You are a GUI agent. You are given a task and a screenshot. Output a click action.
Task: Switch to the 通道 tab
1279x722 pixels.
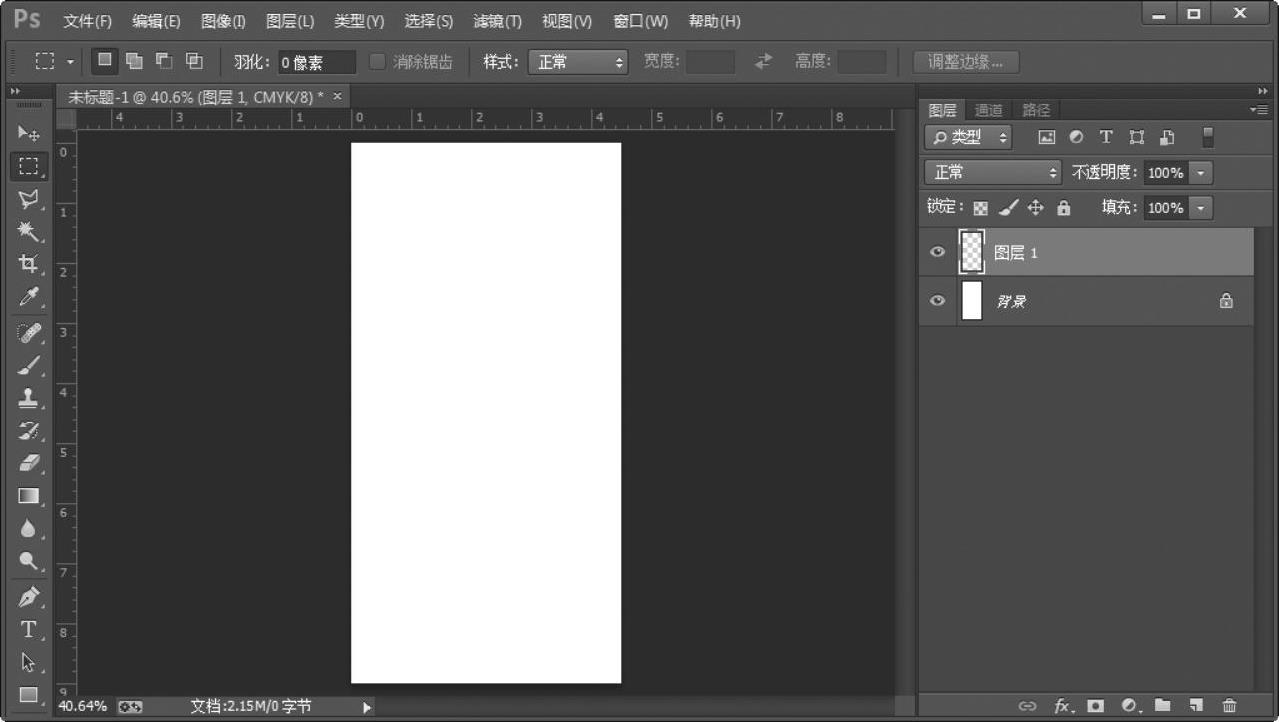[988, 110]
